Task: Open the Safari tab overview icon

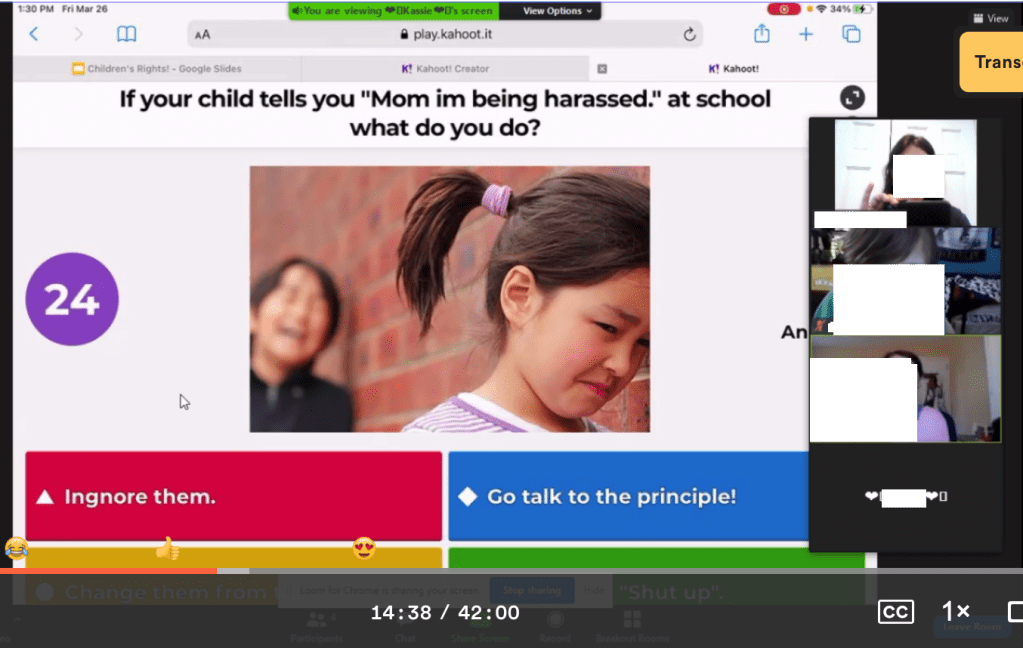Action: [x=851, y=34]
